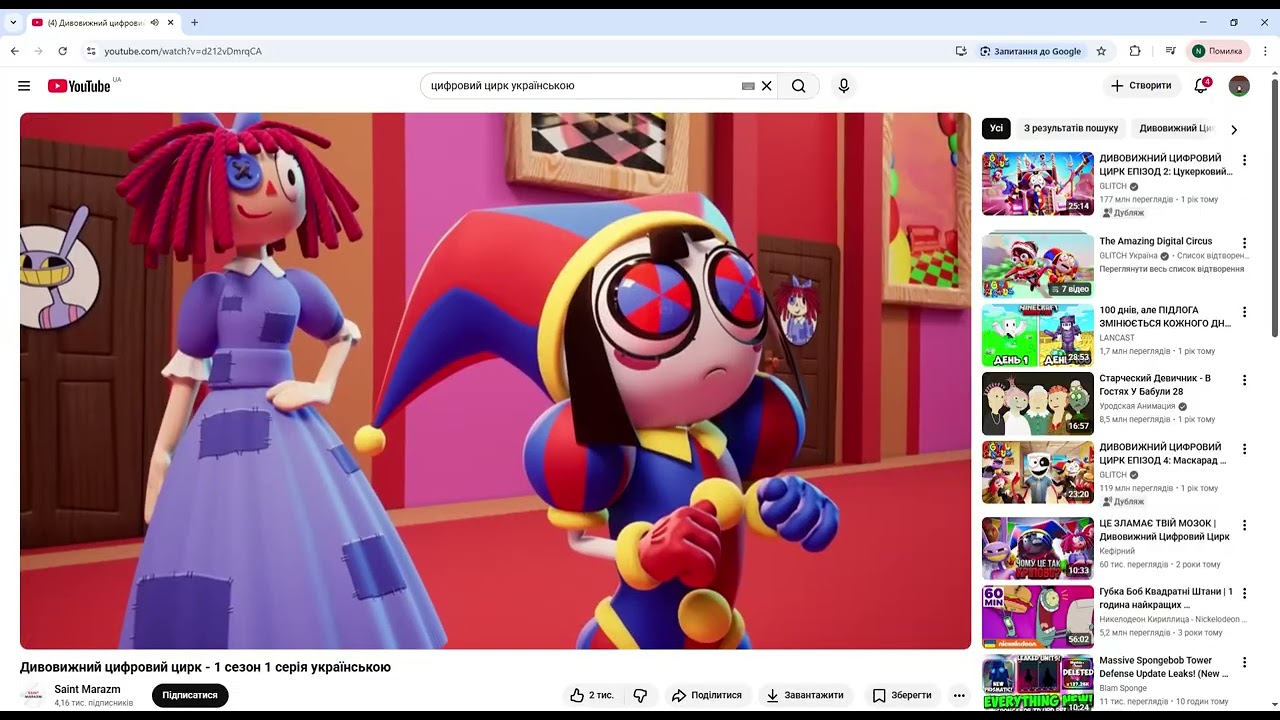Show more filter chips with right arrow

point(1234,129)
